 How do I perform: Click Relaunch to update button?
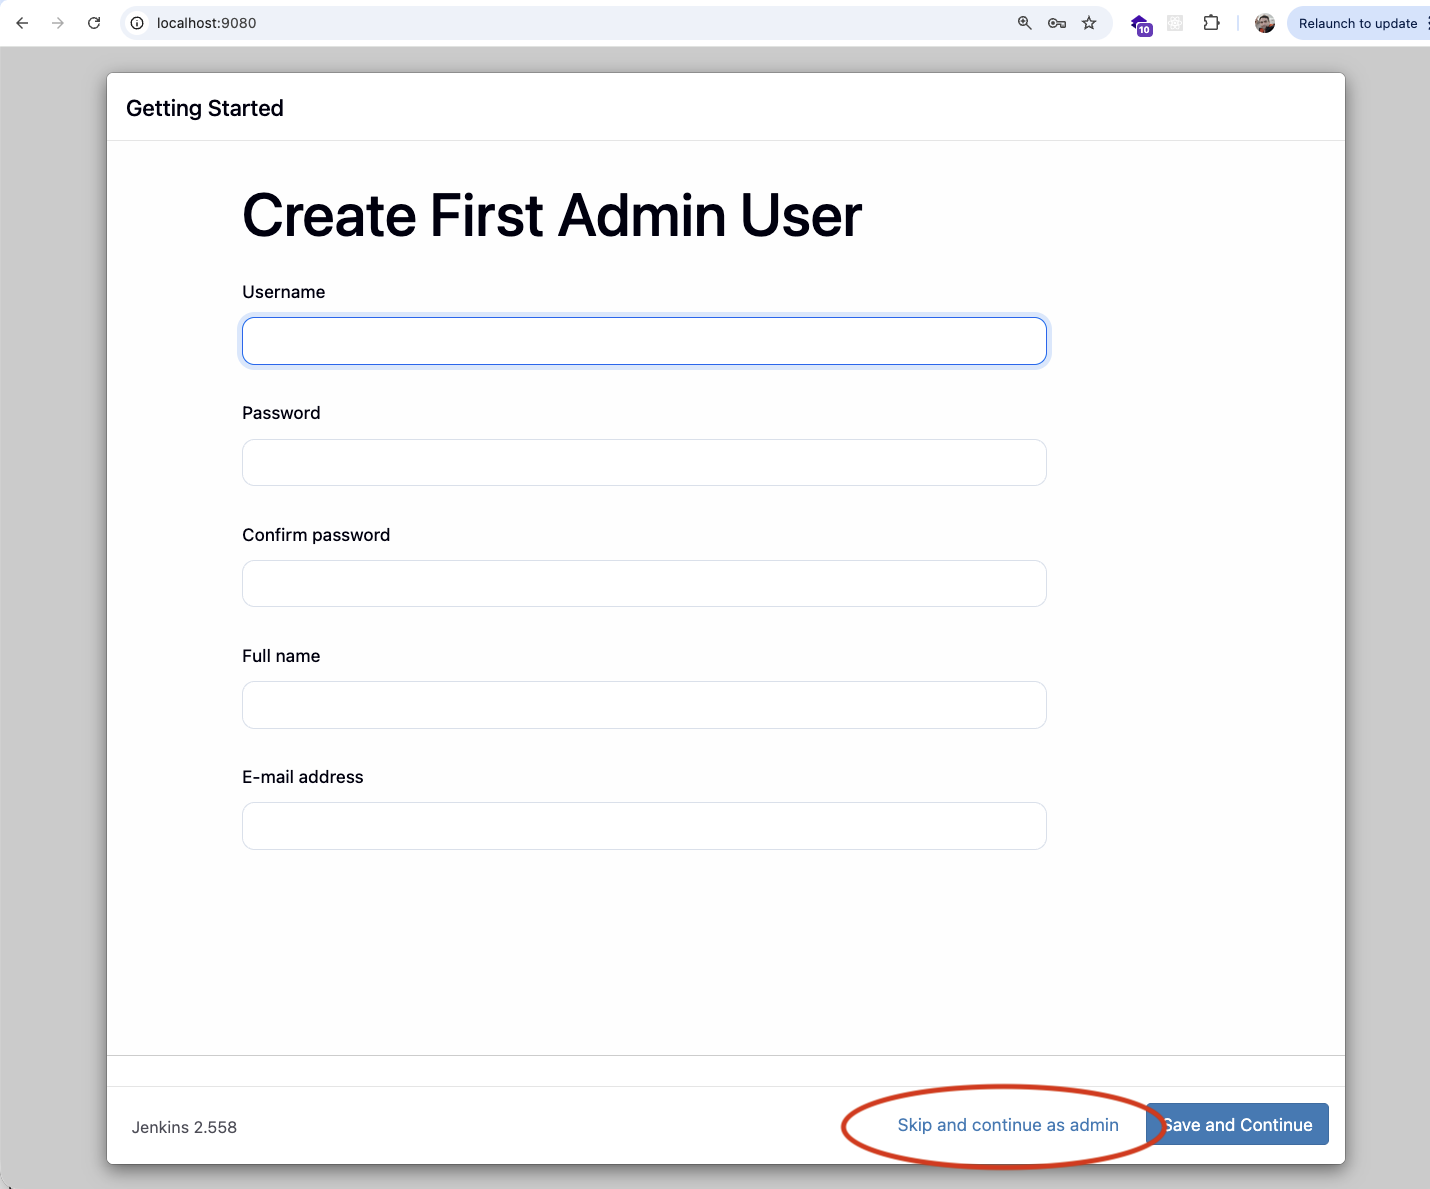click(x=1357, y=23)
